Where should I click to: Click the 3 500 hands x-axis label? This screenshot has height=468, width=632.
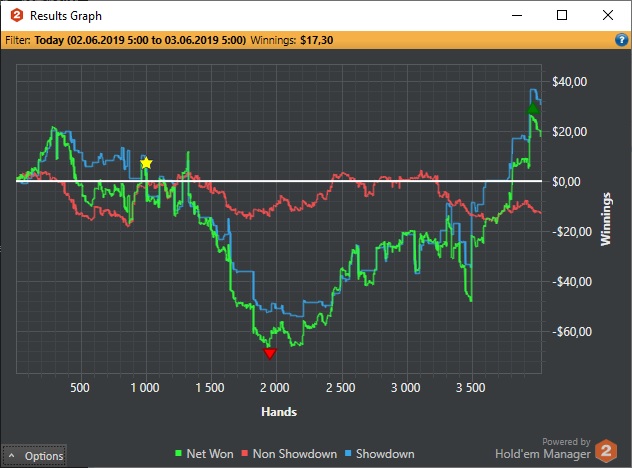click(470, 388)
